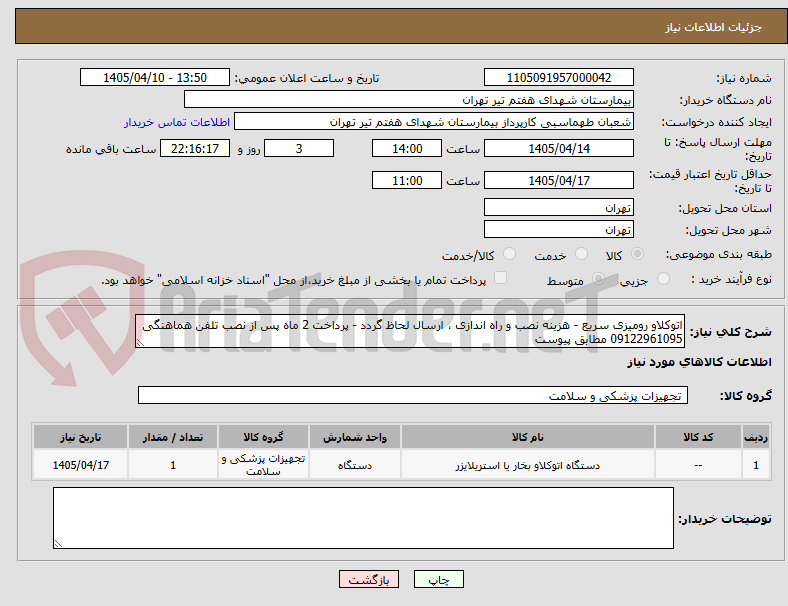Click the unit cell دستگاه
The image size is (788, 606).
[355, 465]
